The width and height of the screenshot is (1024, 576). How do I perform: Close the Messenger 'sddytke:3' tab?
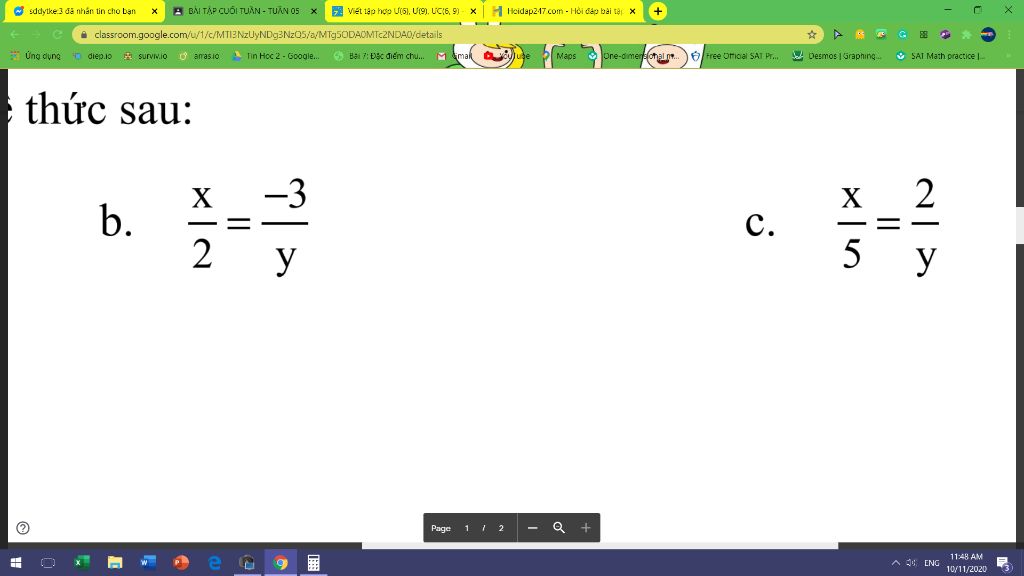[155, 11]
